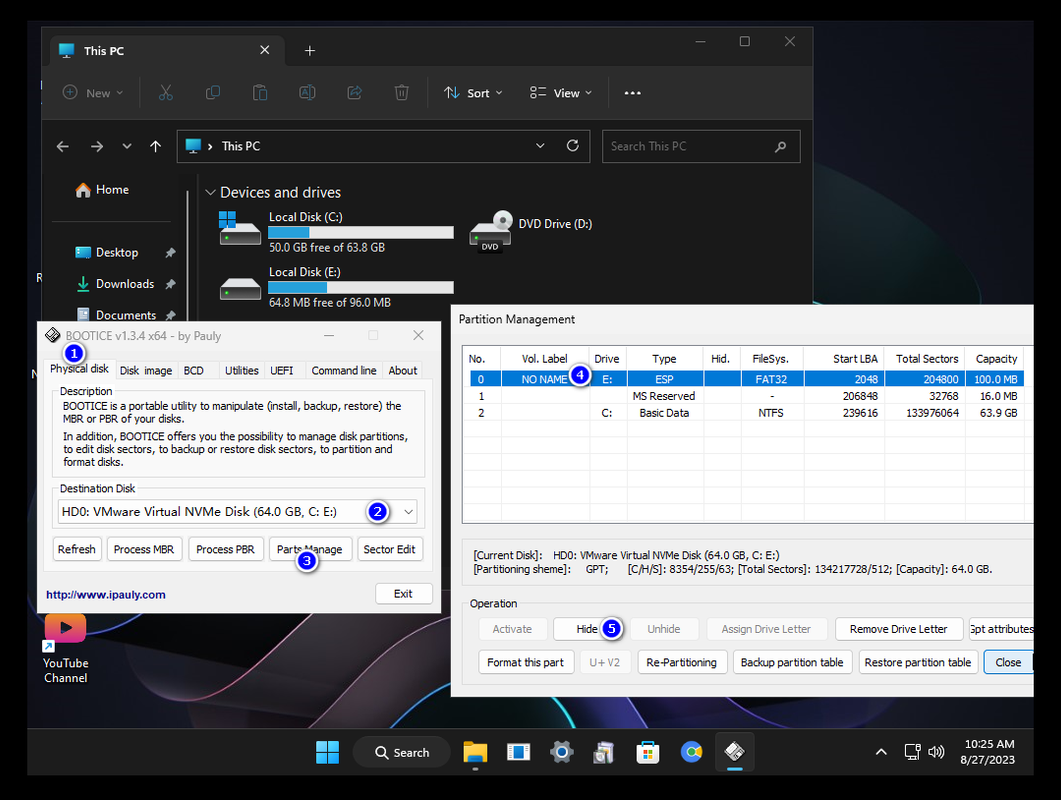The width and height of the screenshot is (1061, 800).
Task: Click the Paste icon in File Explorer toolbar
Action: point(260,93)
